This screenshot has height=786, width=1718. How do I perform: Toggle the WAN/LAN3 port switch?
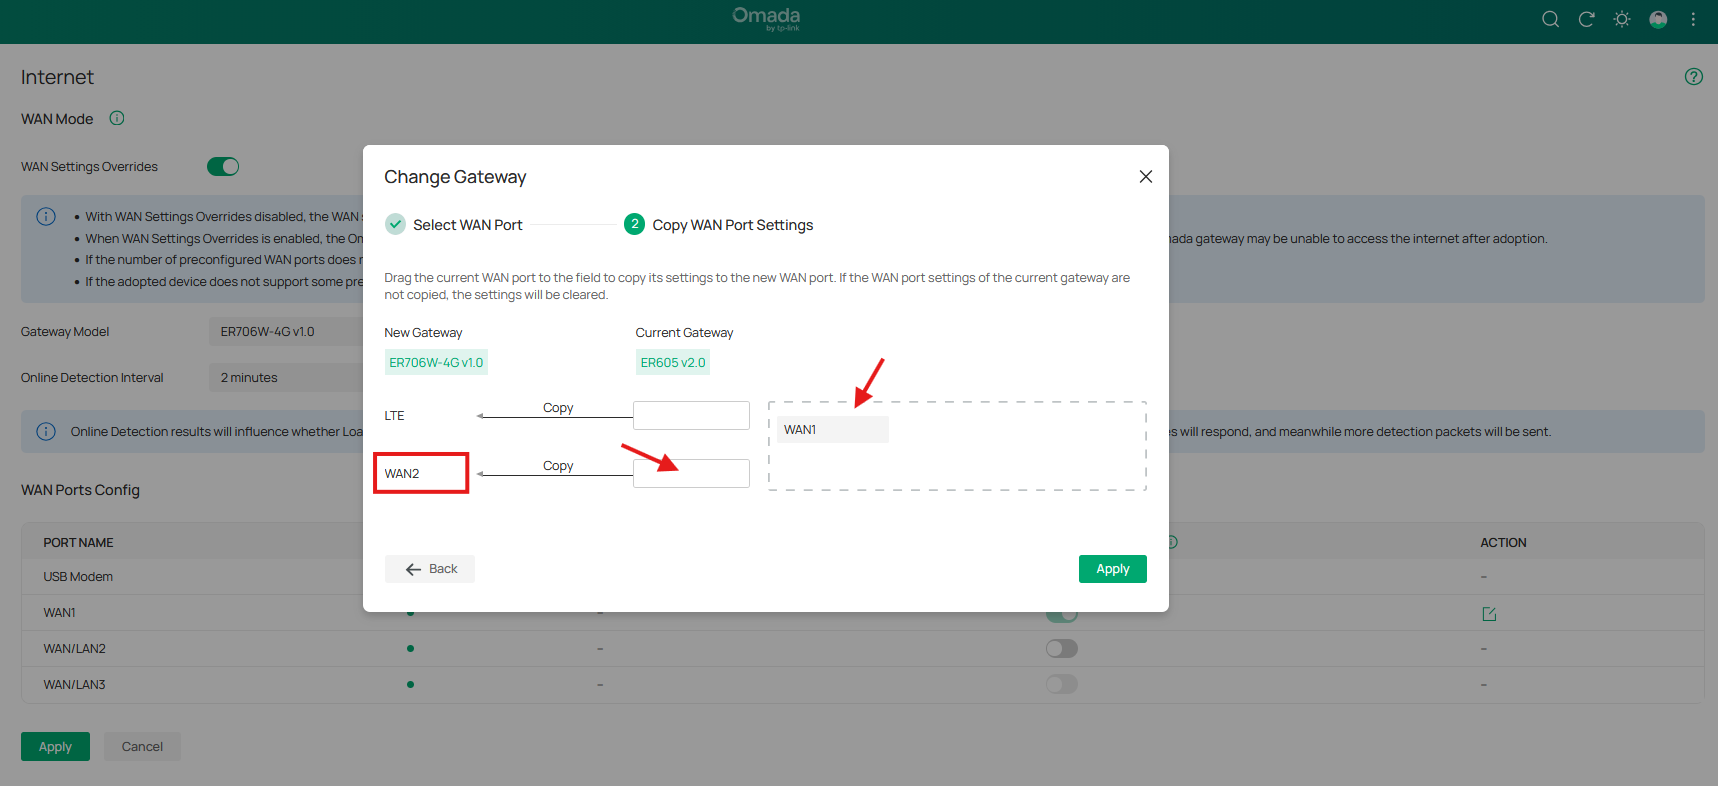(1062, 684)
